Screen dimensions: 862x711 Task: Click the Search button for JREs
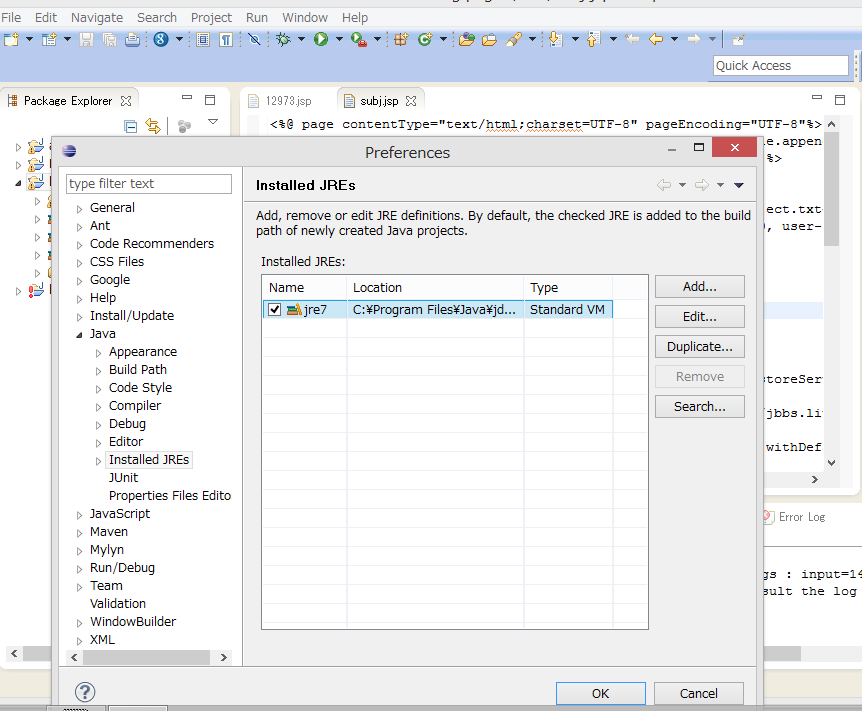(x=699, y=406)
